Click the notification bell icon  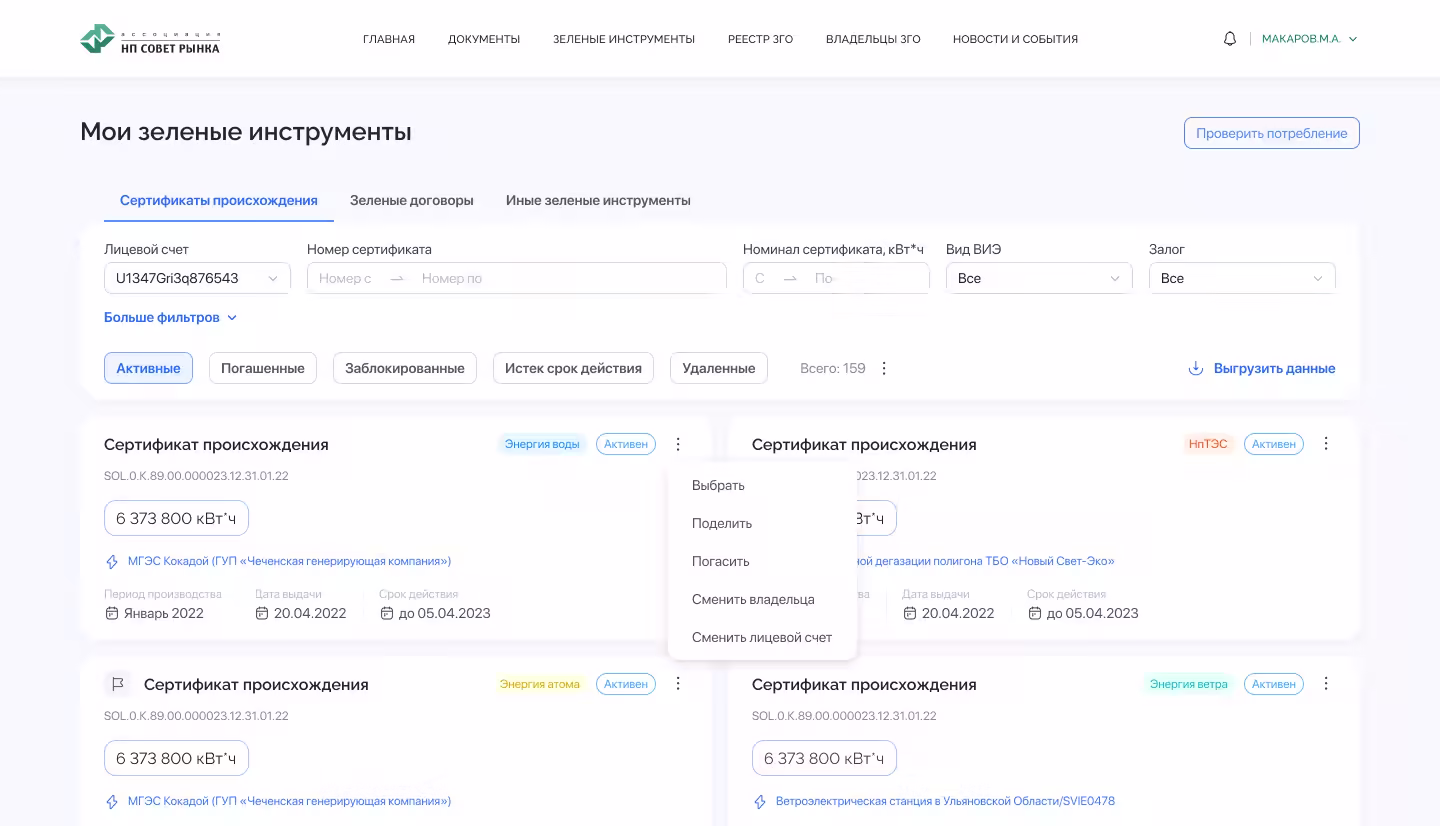1230,39
